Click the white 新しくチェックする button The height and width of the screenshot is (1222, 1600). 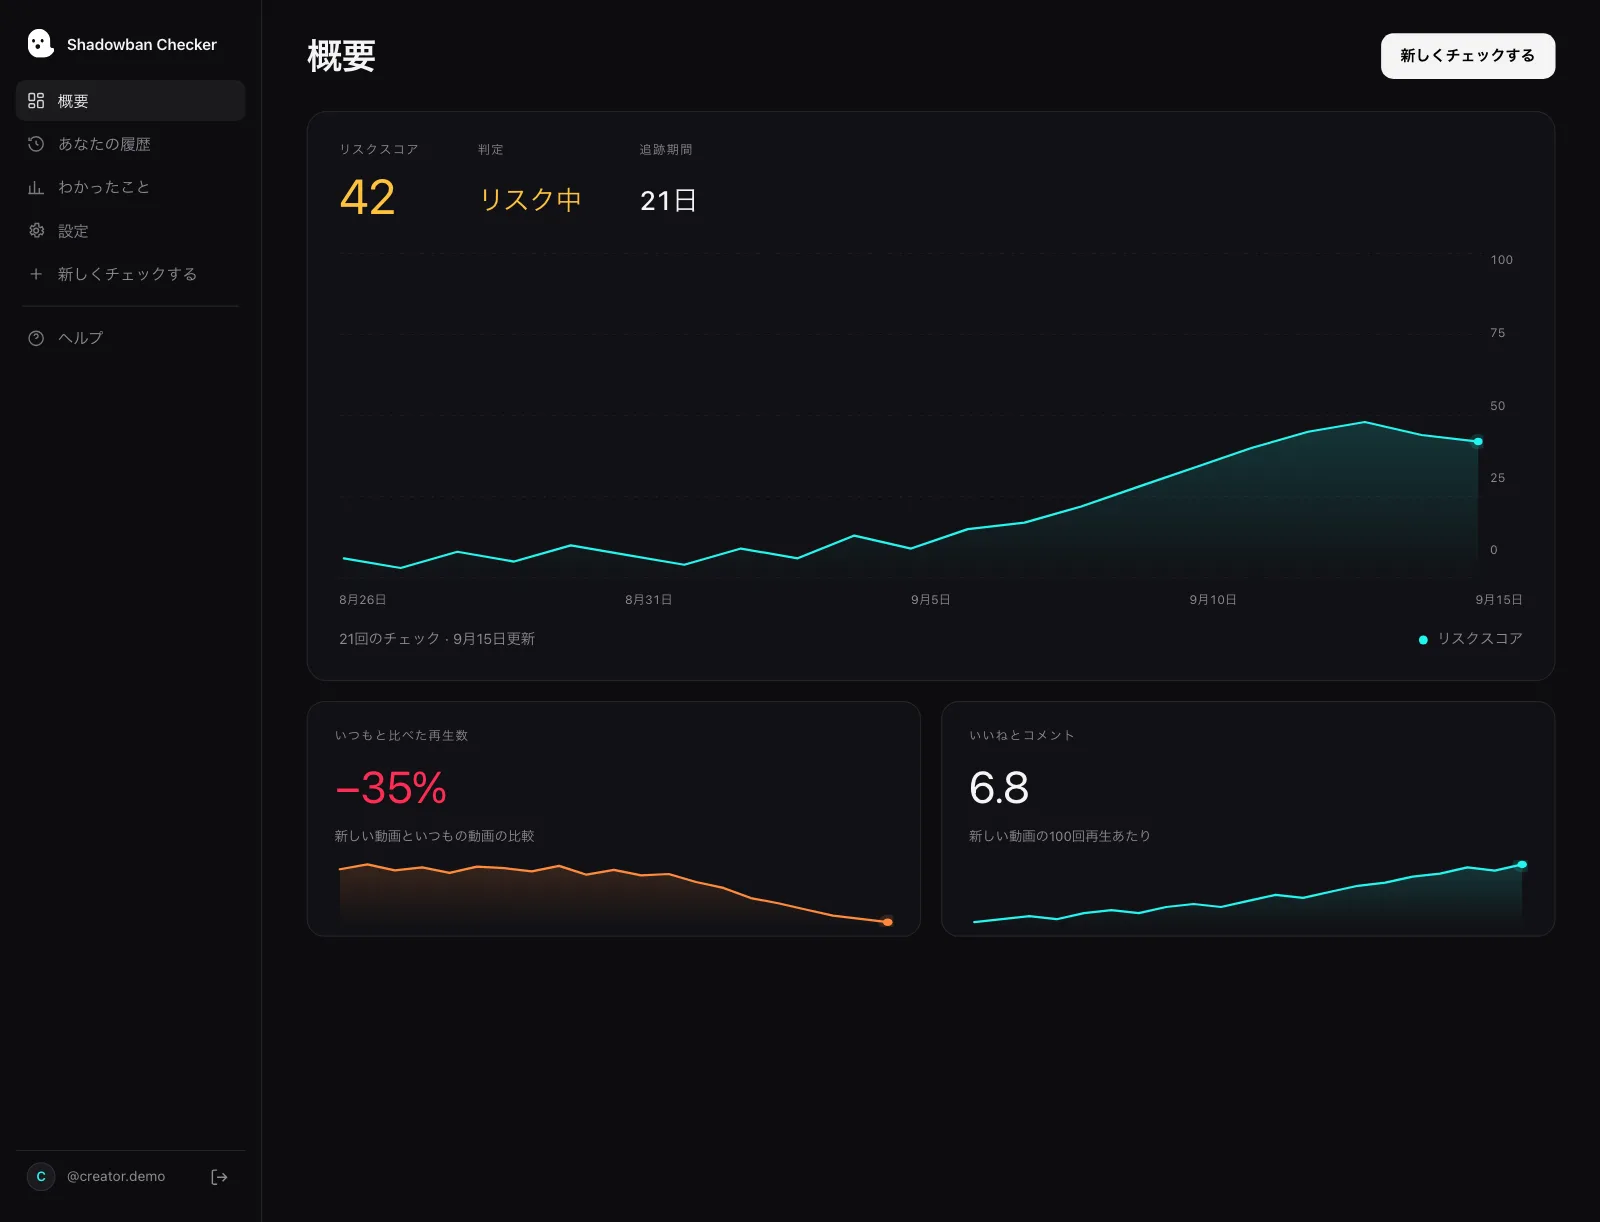point(1468,56)
